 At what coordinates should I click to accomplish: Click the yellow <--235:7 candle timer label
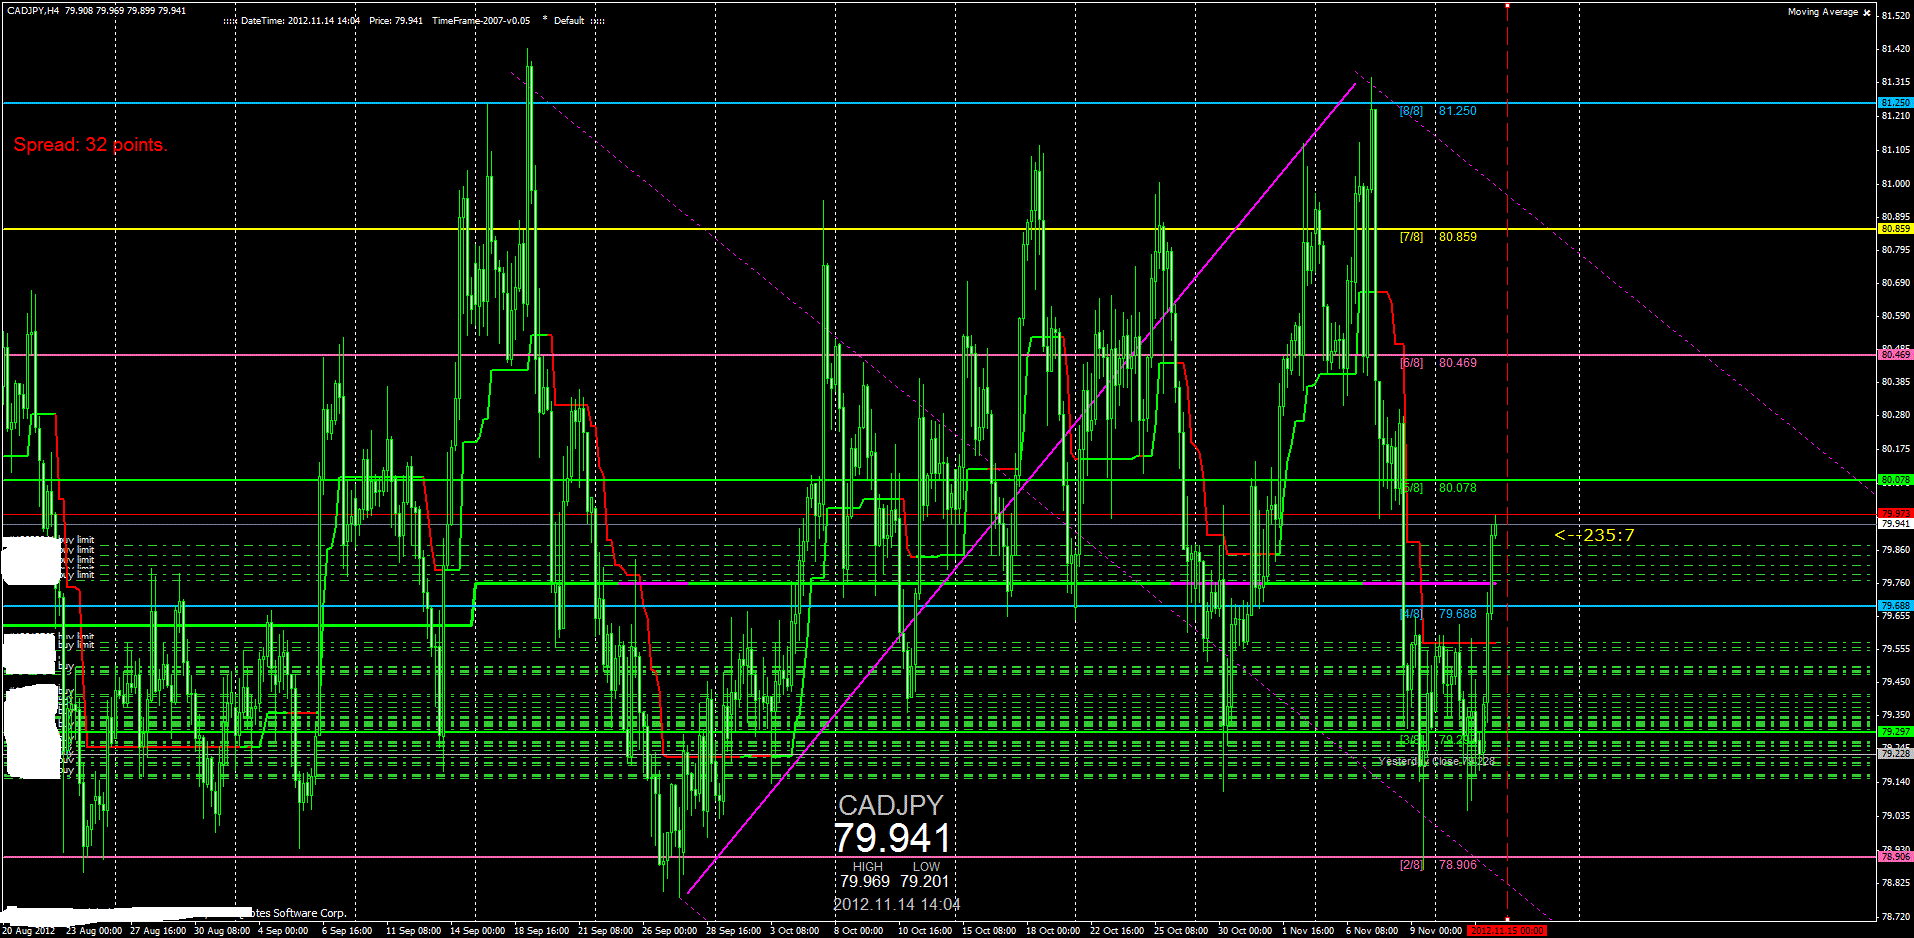pyautogui.click(x=1594, y=536)
